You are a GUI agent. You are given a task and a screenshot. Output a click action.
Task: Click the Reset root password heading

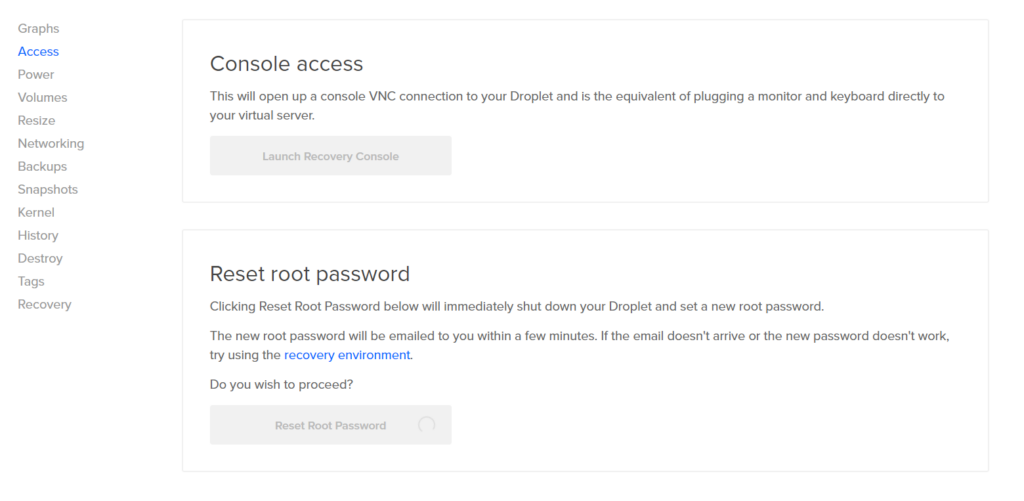pos(310,274)
